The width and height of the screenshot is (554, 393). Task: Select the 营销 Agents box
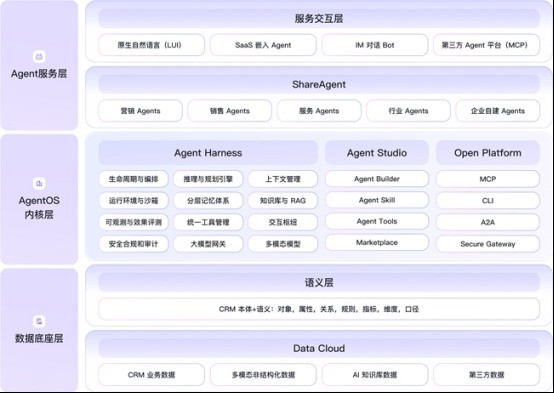click(x=140, y=111)
